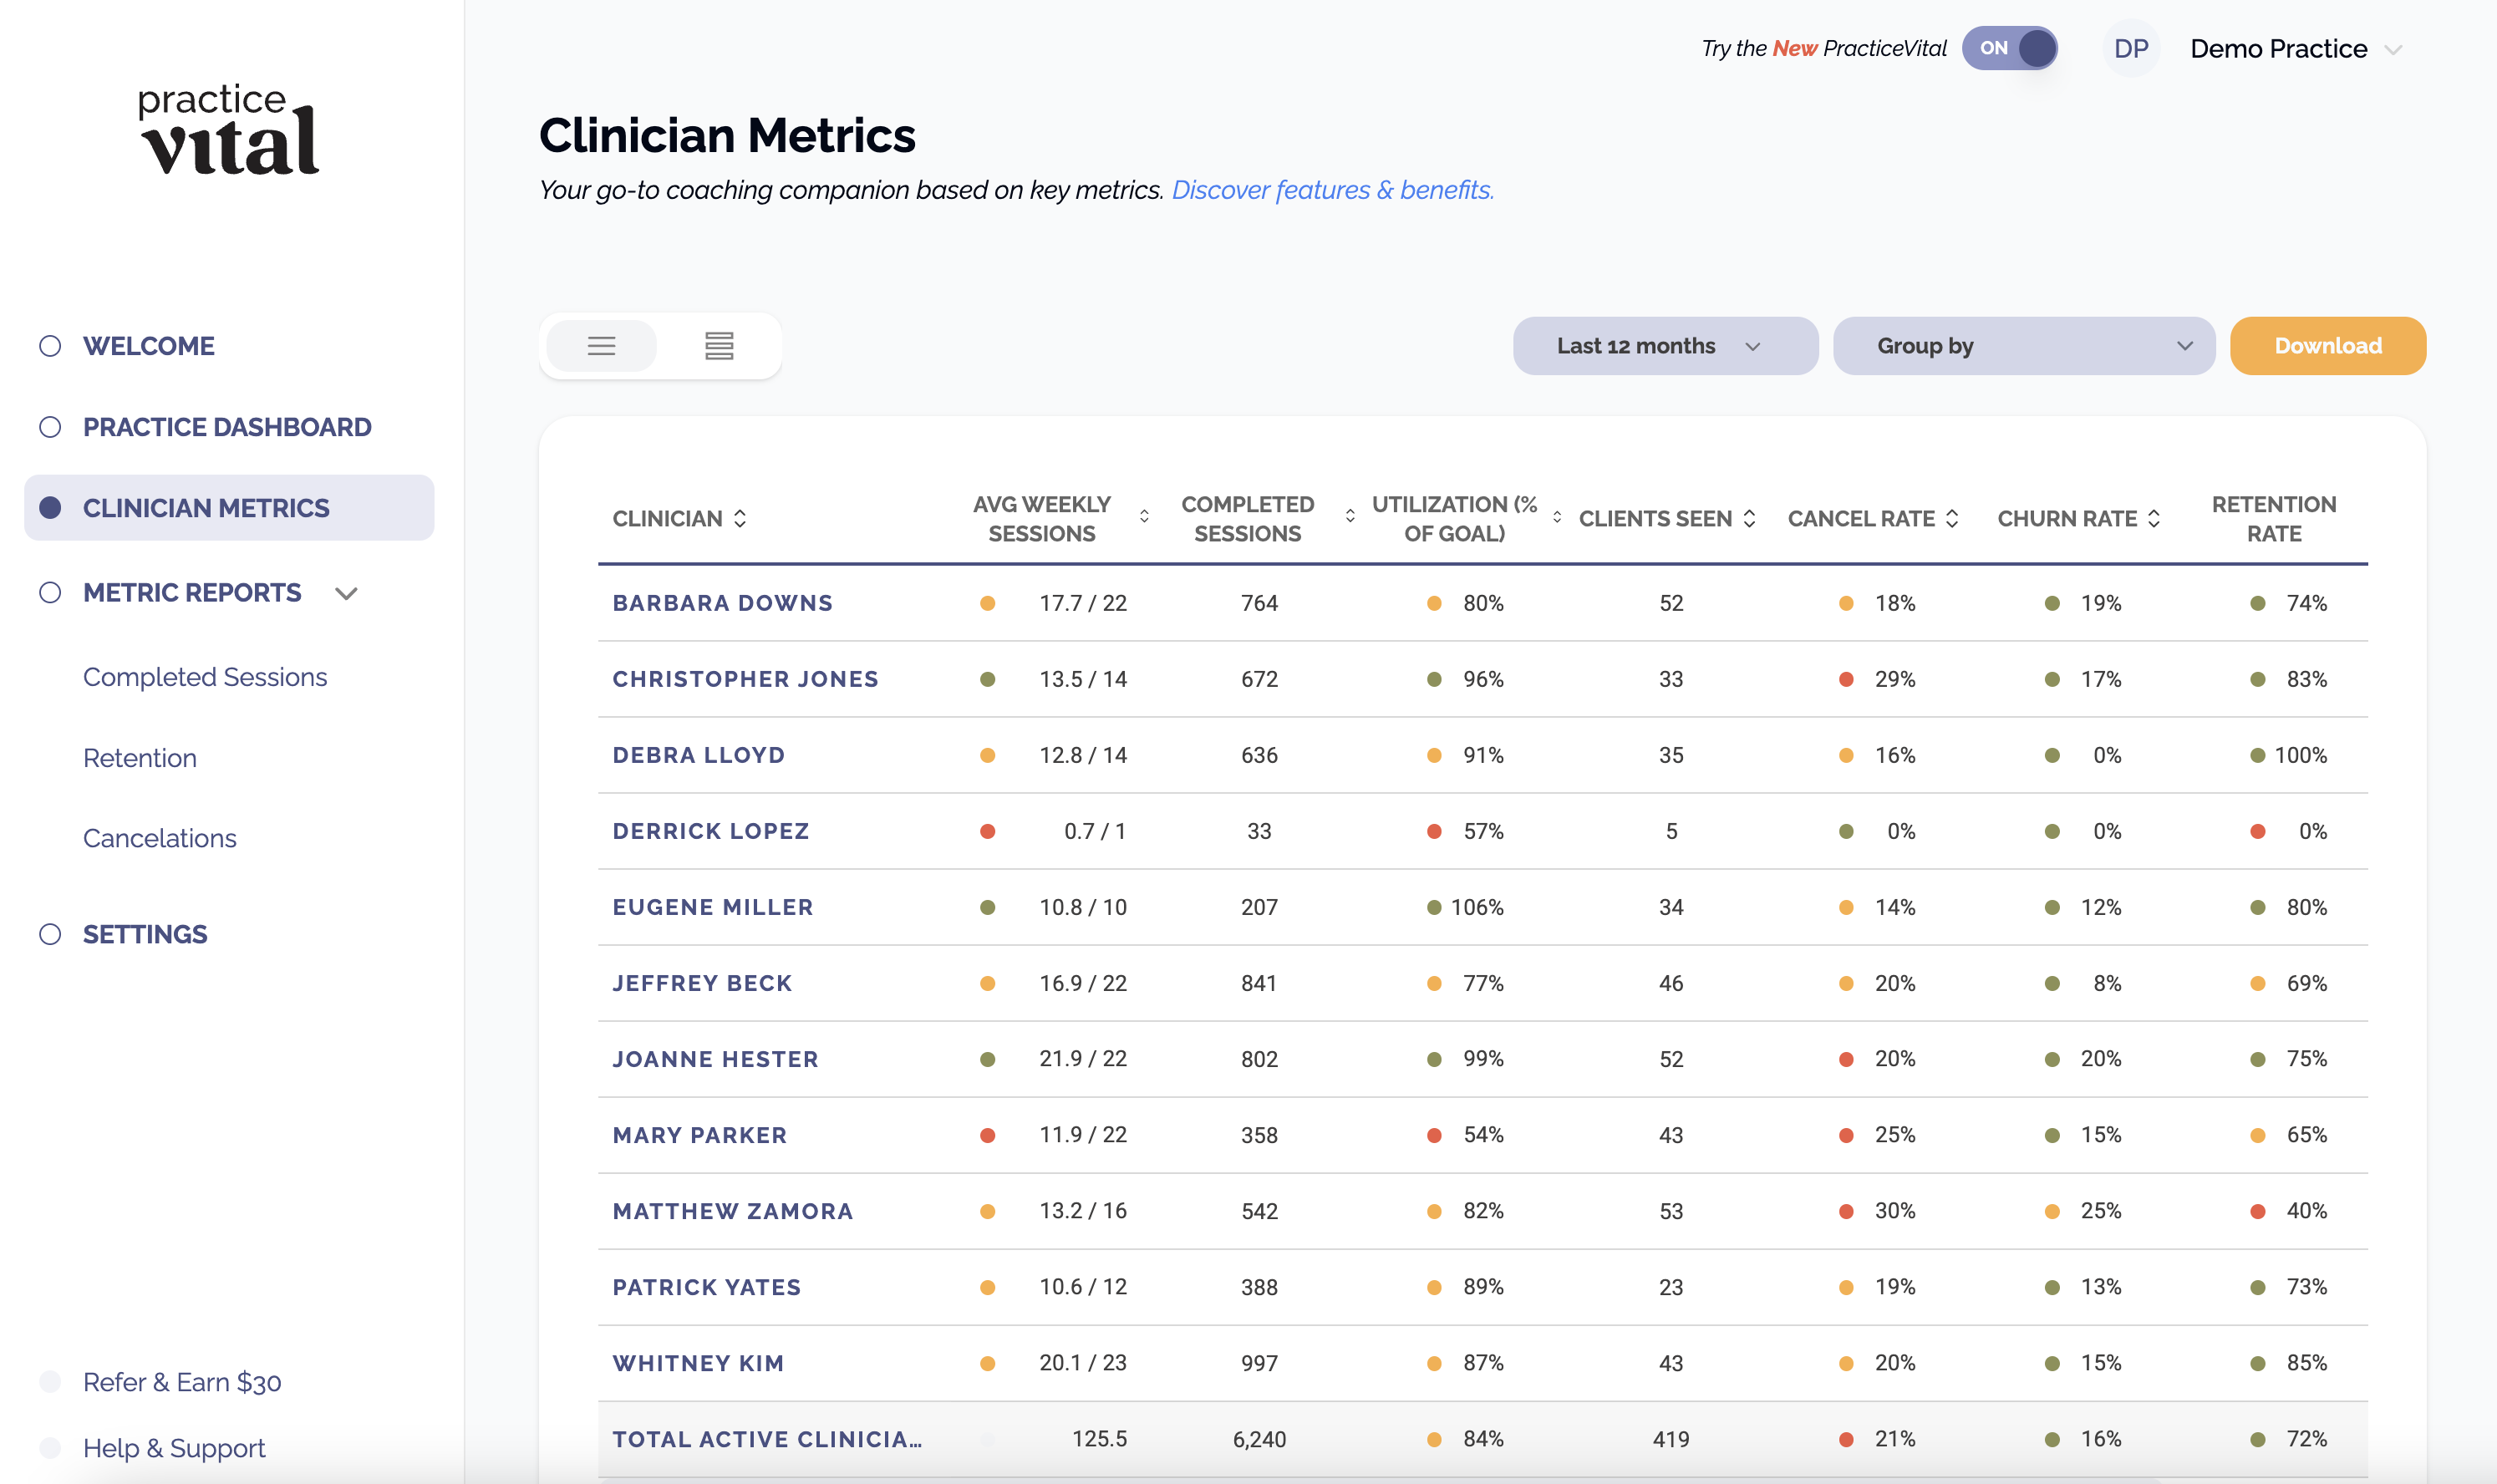Open the Group by dropdown
Viewport: 2497px width, 1484px height.
click(2023, 346)
